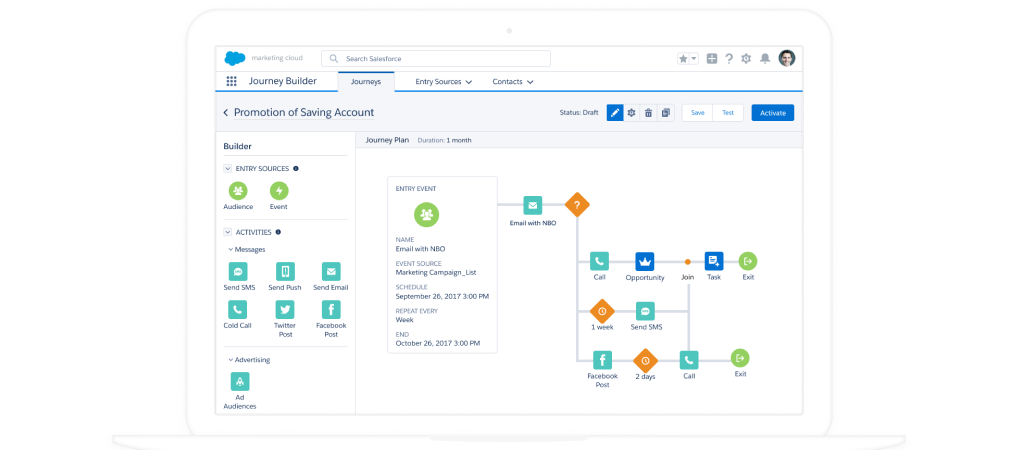Click the Status: Draft label

click(579, 112)
